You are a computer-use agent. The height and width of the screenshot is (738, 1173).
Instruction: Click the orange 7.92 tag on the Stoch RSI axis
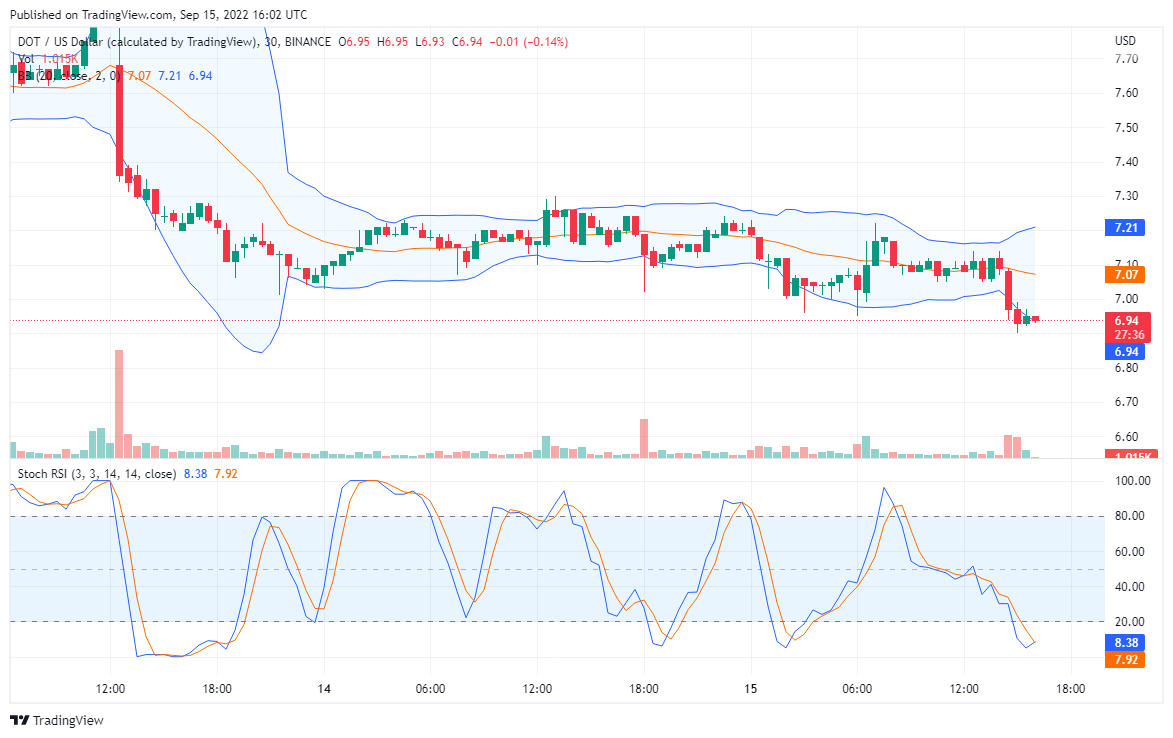tap(1125, 659)
